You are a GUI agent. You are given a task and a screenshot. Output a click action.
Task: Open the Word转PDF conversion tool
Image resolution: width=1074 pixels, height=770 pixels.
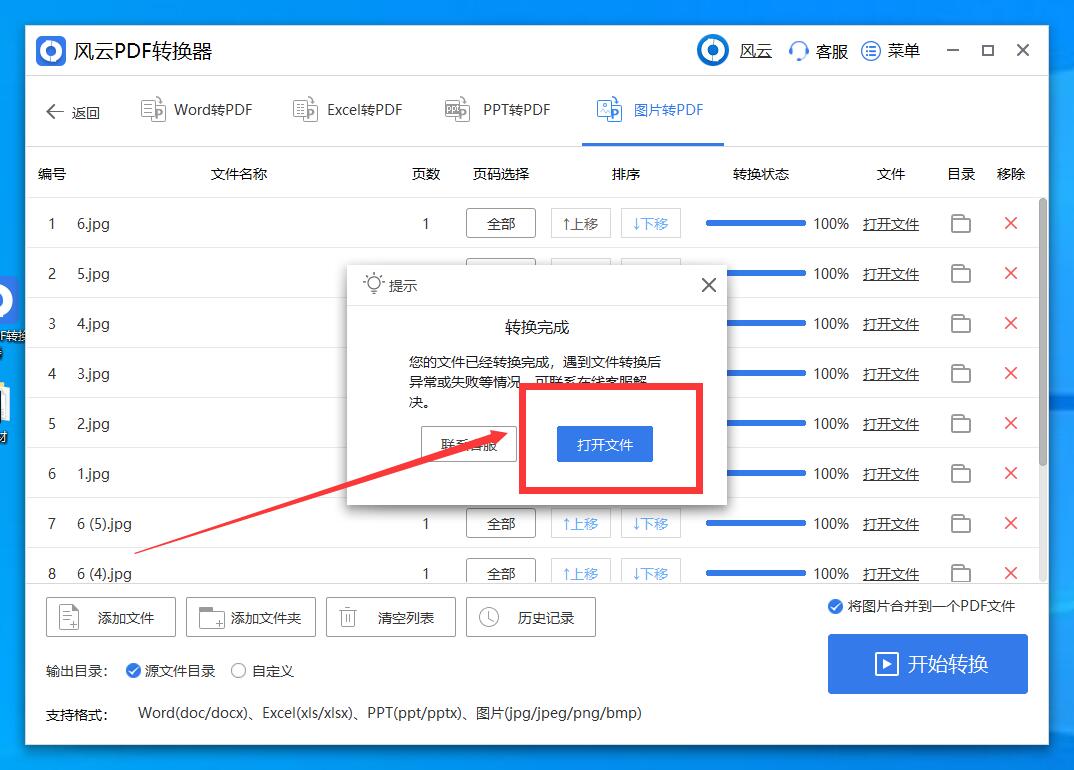click(x=196, y=110)
